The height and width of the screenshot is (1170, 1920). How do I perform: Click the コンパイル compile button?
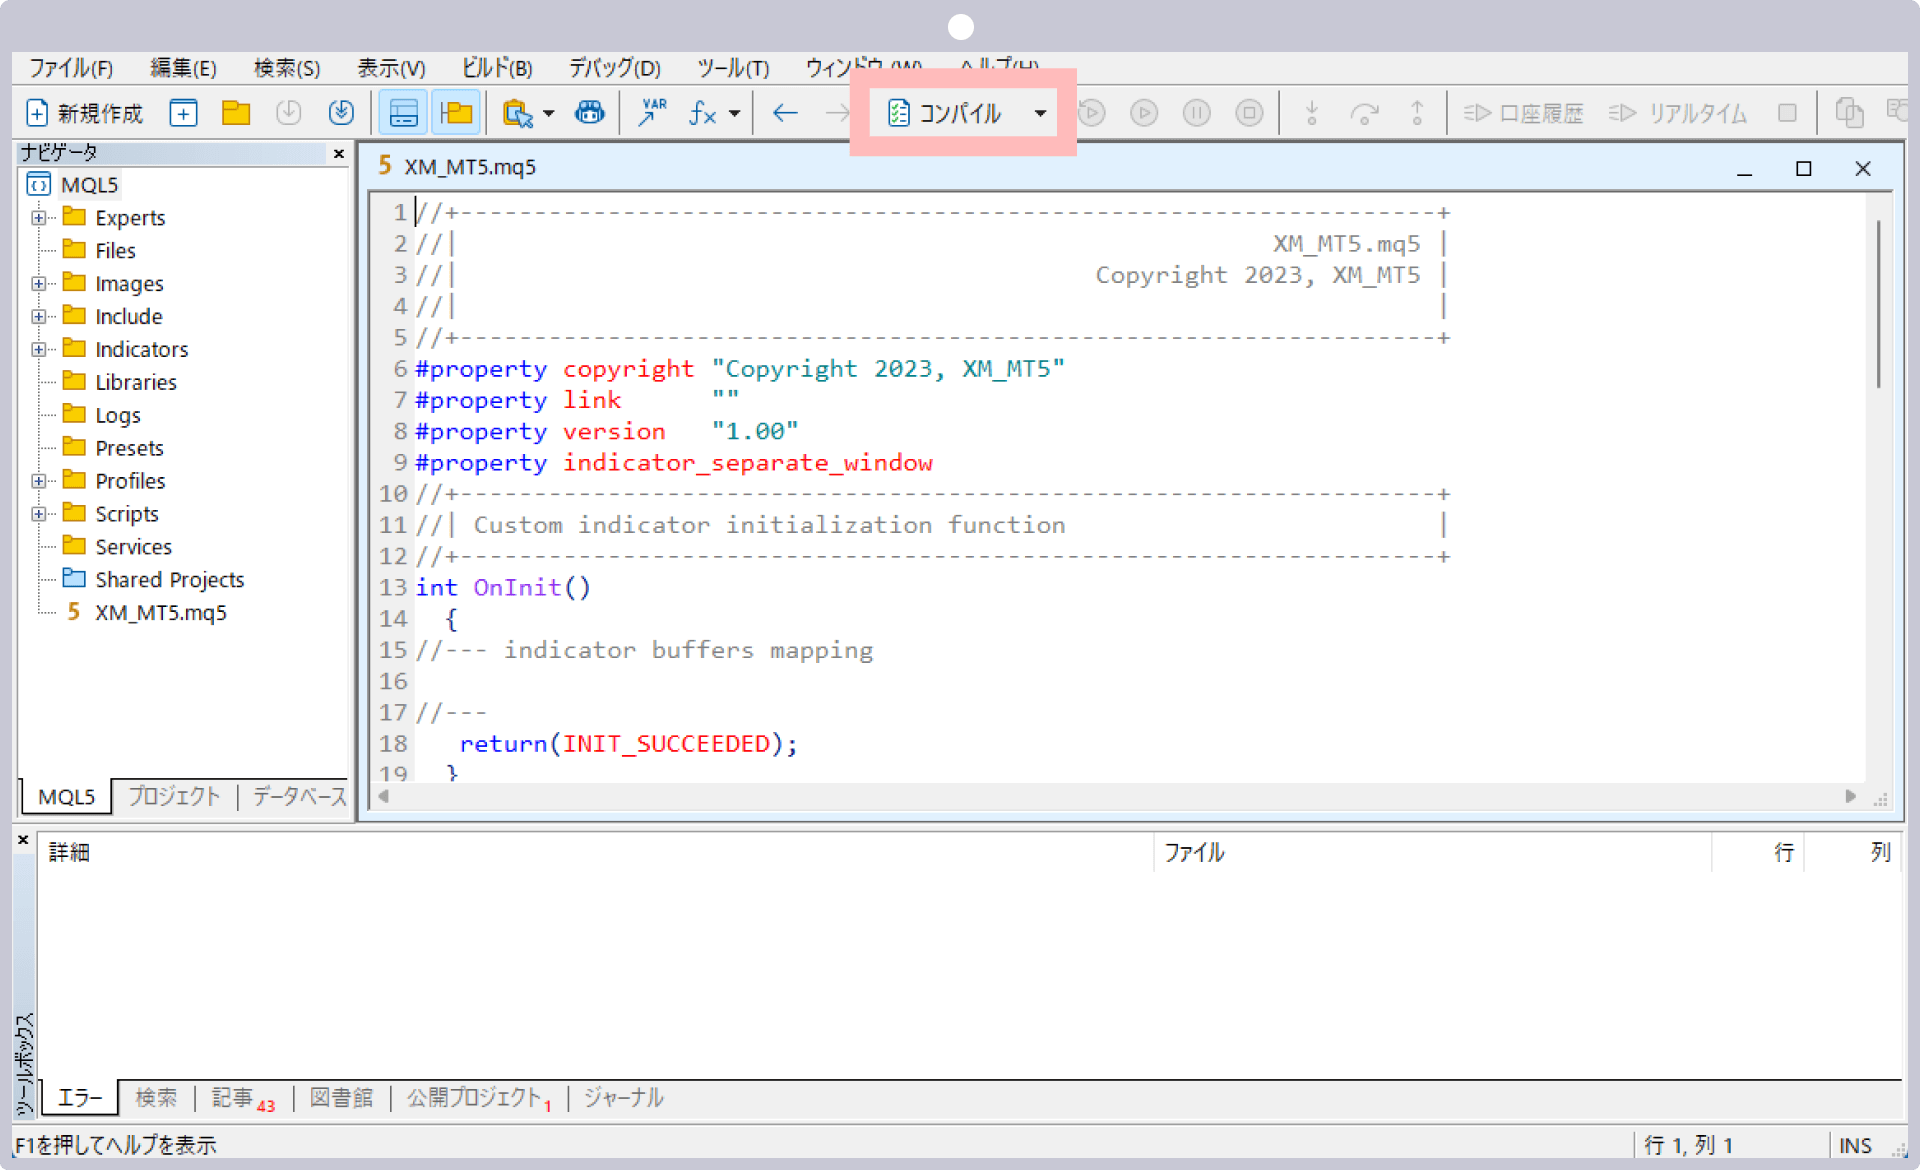(945, 113)
